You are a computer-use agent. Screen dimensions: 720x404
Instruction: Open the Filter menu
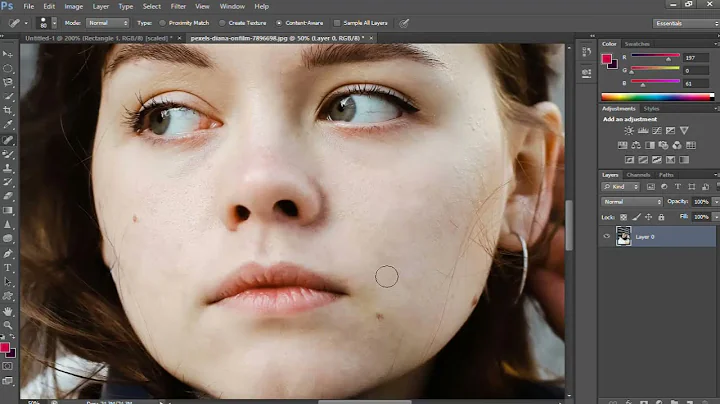[x=178, y=6]
